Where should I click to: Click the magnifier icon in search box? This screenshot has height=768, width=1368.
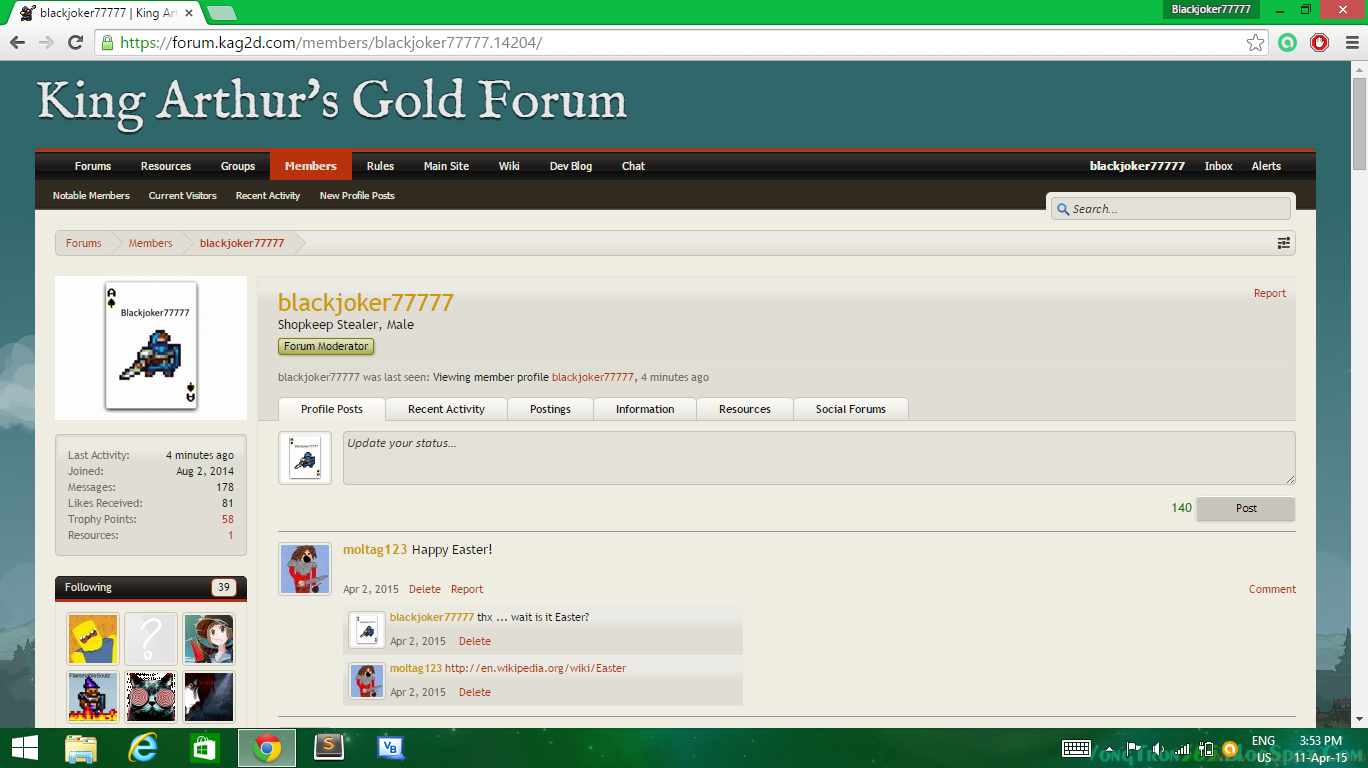[1063, 209]
